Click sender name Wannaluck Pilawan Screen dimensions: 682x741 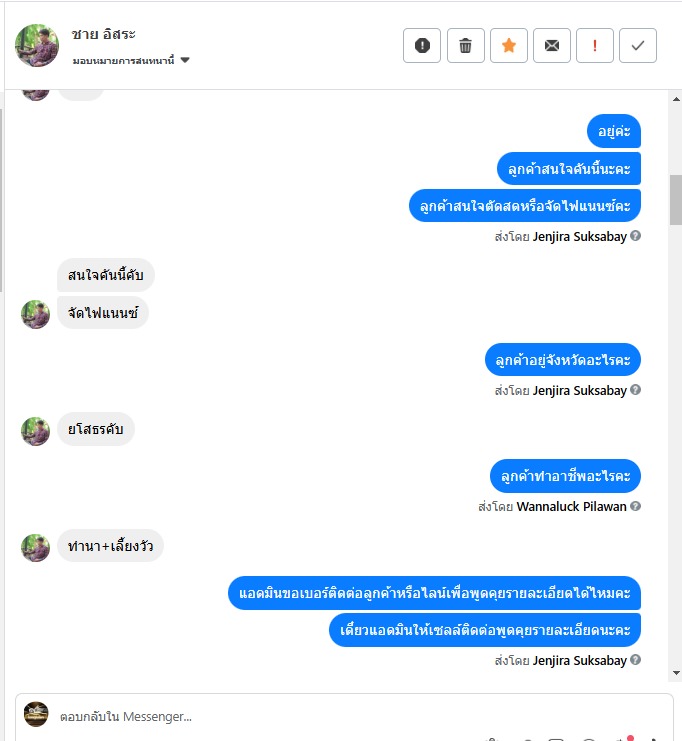[x=571, y=506]
